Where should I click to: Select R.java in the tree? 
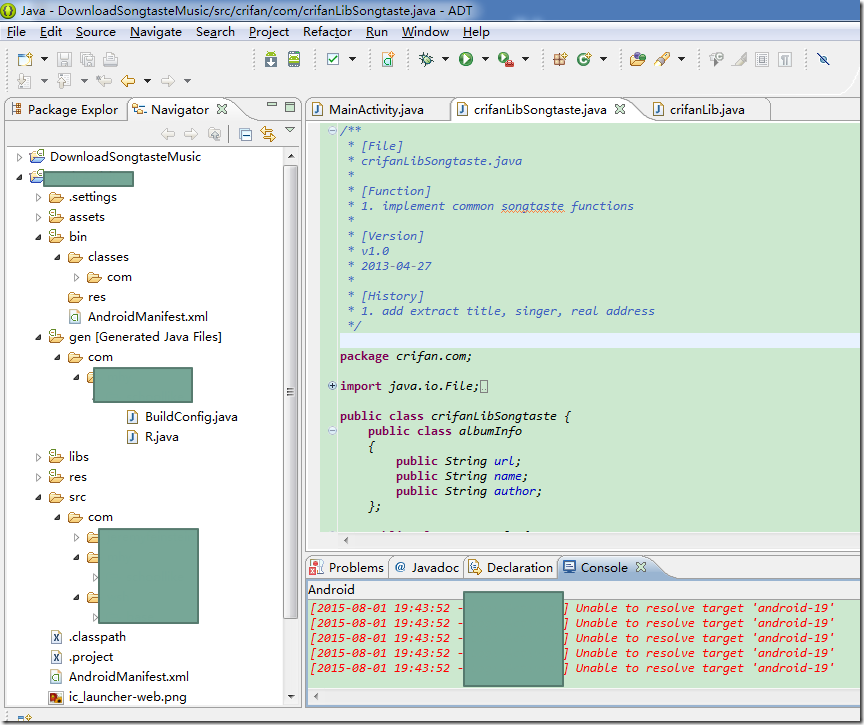161,437
